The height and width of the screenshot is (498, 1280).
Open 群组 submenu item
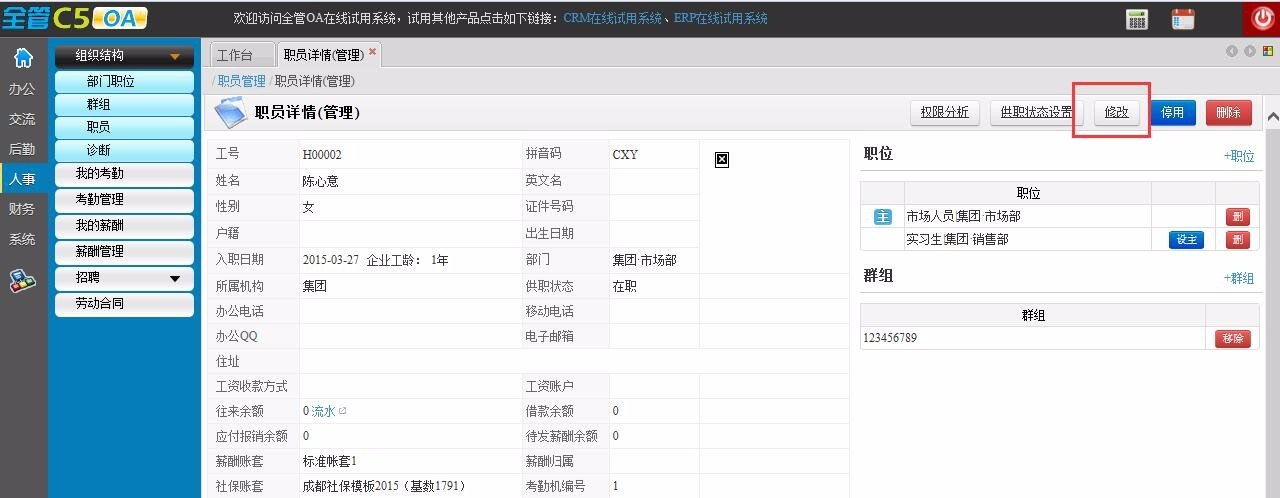pos(125,105)
